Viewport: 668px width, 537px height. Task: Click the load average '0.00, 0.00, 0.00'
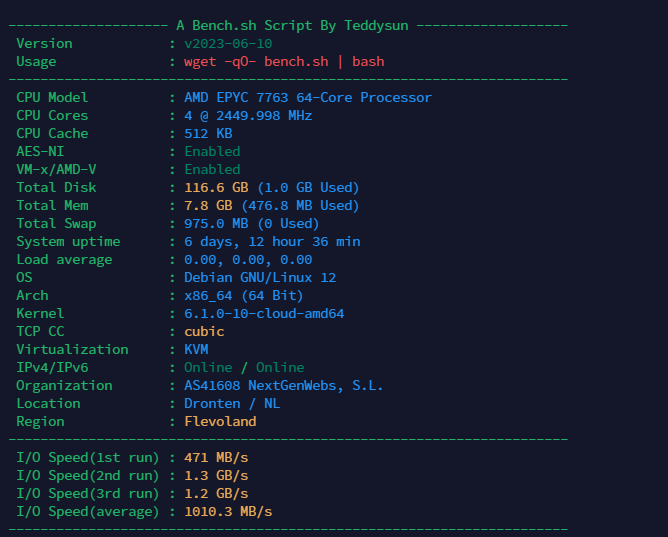248,260
